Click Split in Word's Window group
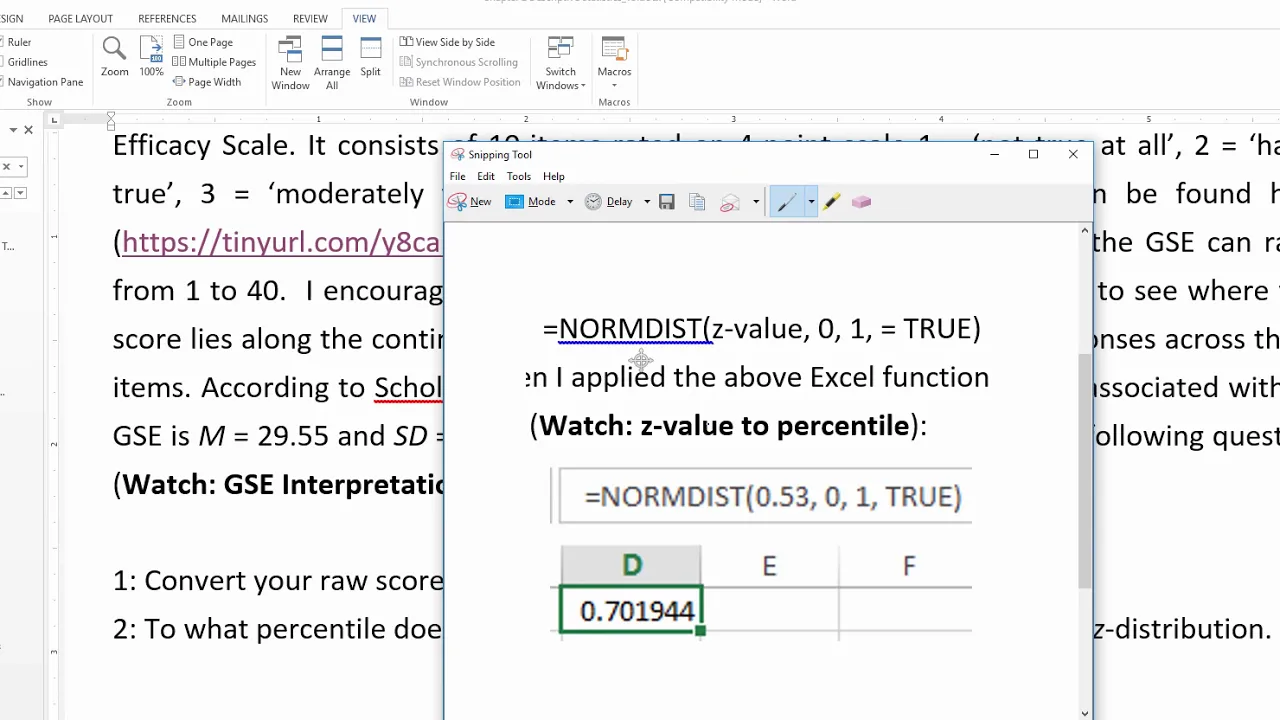The image size is (1280, 720). point(371,57)
